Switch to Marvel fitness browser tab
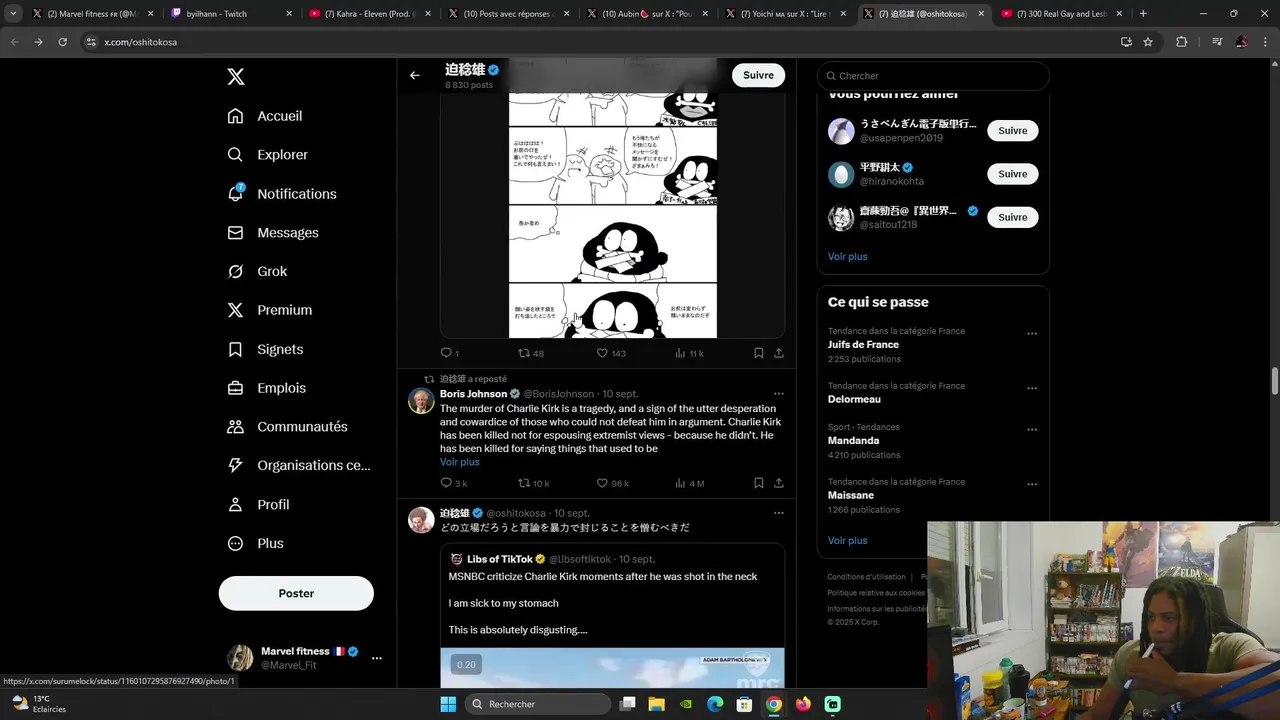Viewport: 1280px width, 720px height. [92, 14]
